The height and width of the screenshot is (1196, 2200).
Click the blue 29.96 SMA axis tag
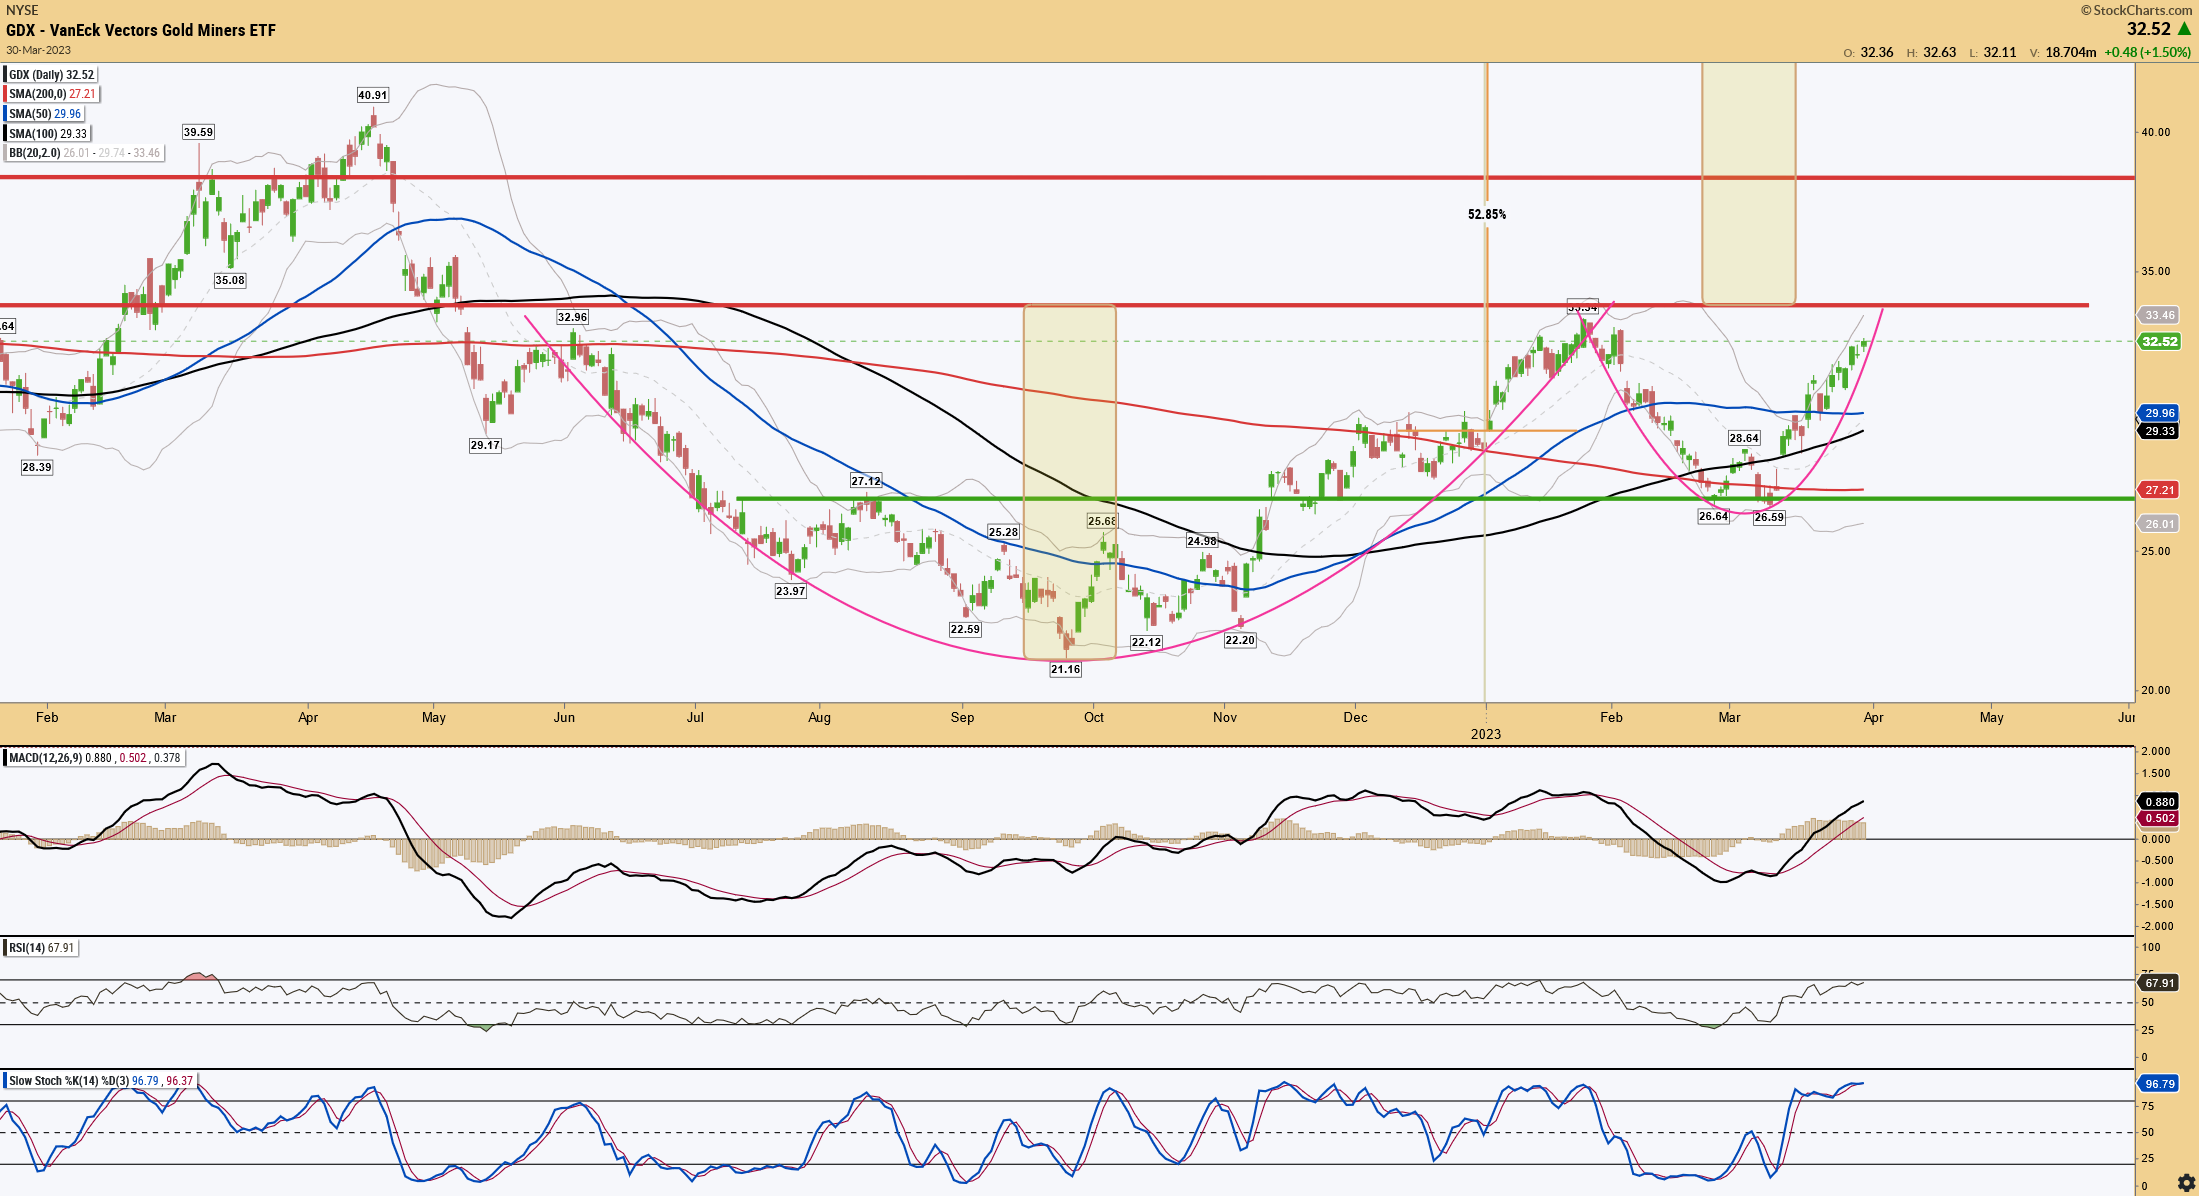click(2159, 413)
